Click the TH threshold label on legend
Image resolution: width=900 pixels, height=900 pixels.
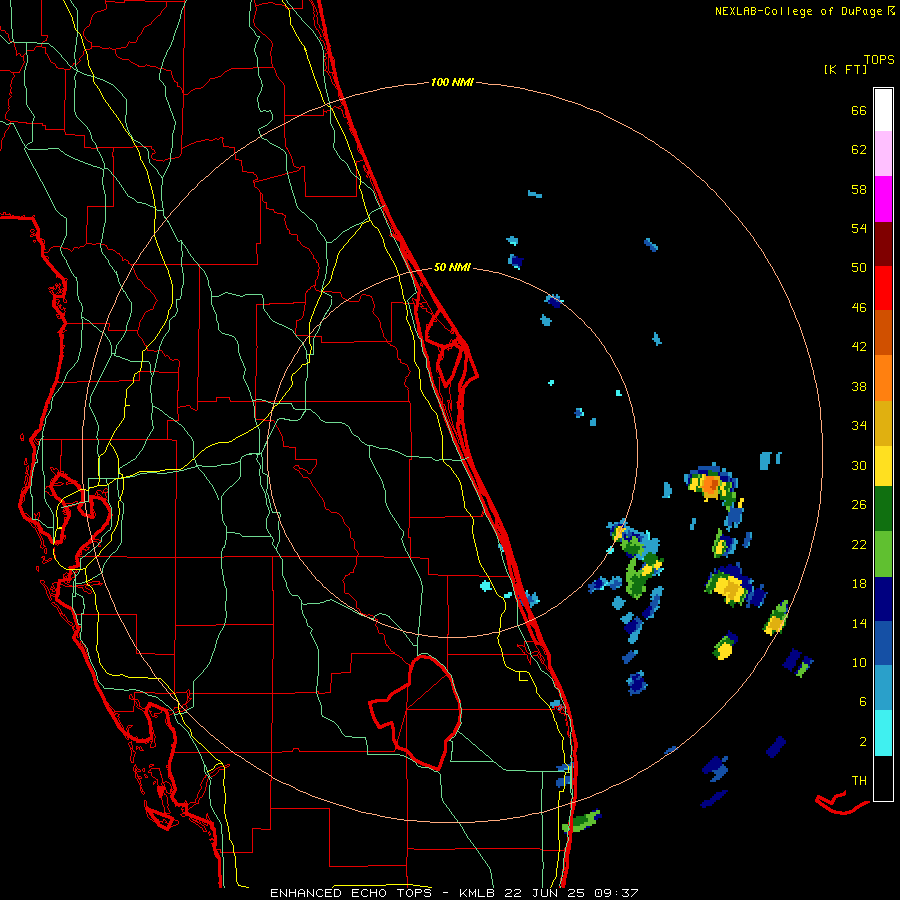859,780
